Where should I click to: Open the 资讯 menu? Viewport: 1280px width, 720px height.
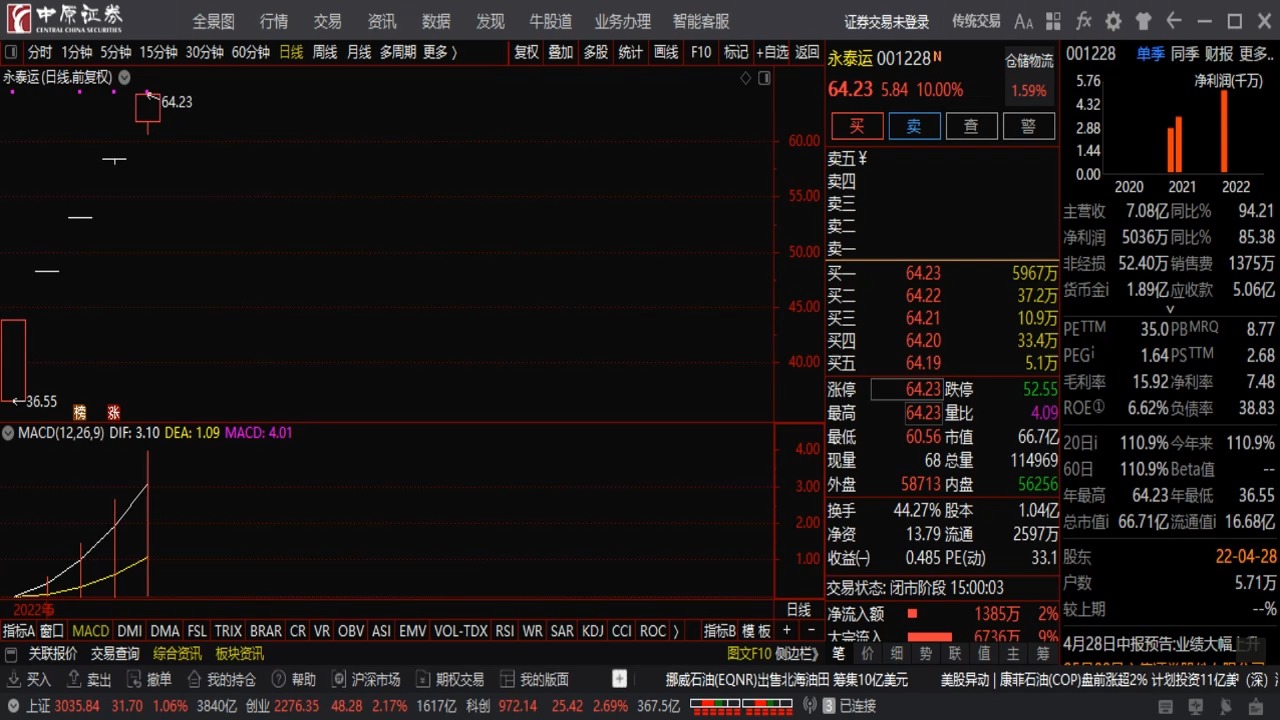pos(382,21)
